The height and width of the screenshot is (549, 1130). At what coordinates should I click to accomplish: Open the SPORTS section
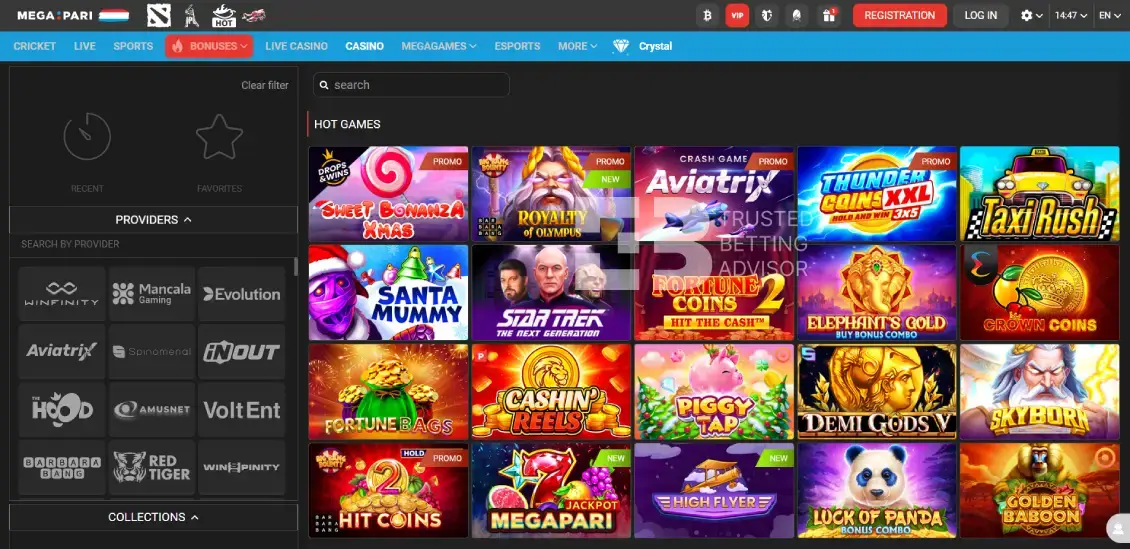(133, 46)
